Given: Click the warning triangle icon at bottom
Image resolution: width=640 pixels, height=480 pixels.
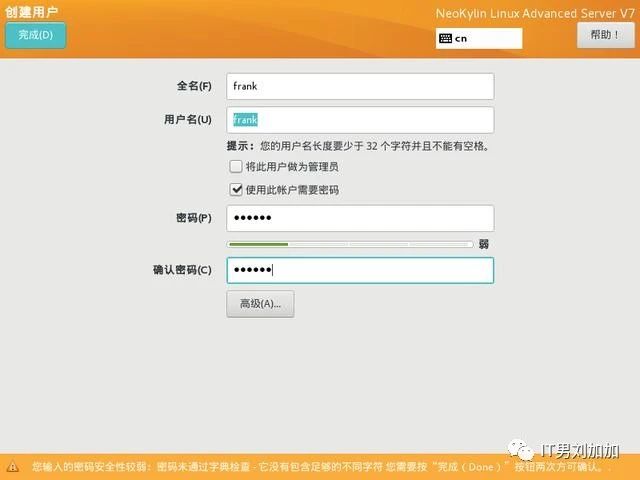Looking at the screenshot, I should tap(13, 467).
